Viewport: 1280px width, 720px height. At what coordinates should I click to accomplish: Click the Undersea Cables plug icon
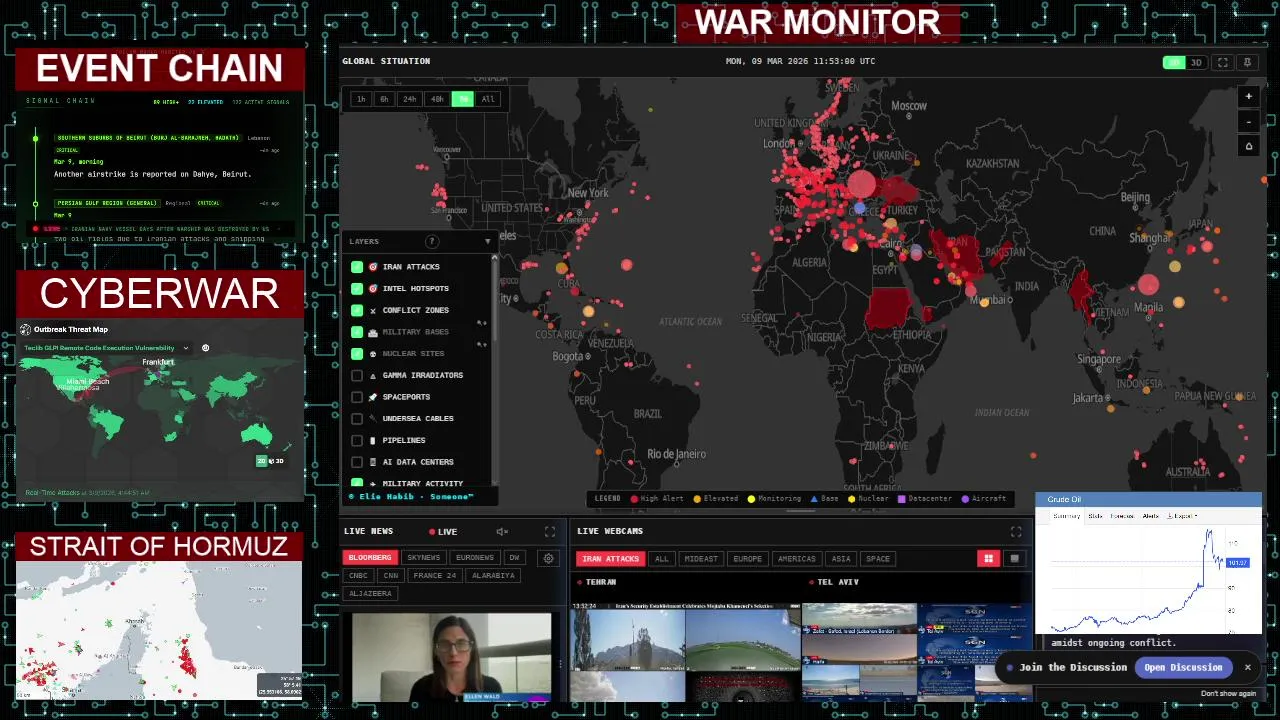click(373, 418)
